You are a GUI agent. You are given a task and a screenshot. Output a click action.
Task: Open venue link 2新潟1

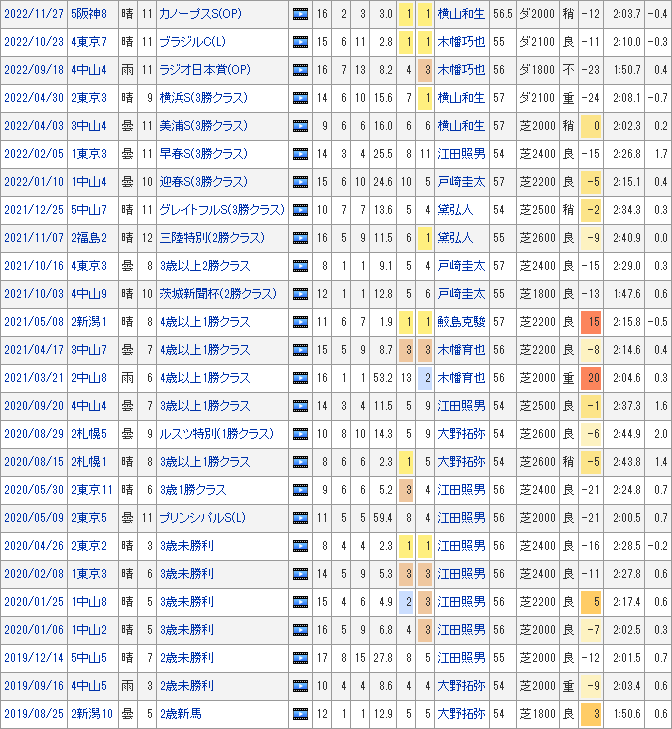point(89,322)
